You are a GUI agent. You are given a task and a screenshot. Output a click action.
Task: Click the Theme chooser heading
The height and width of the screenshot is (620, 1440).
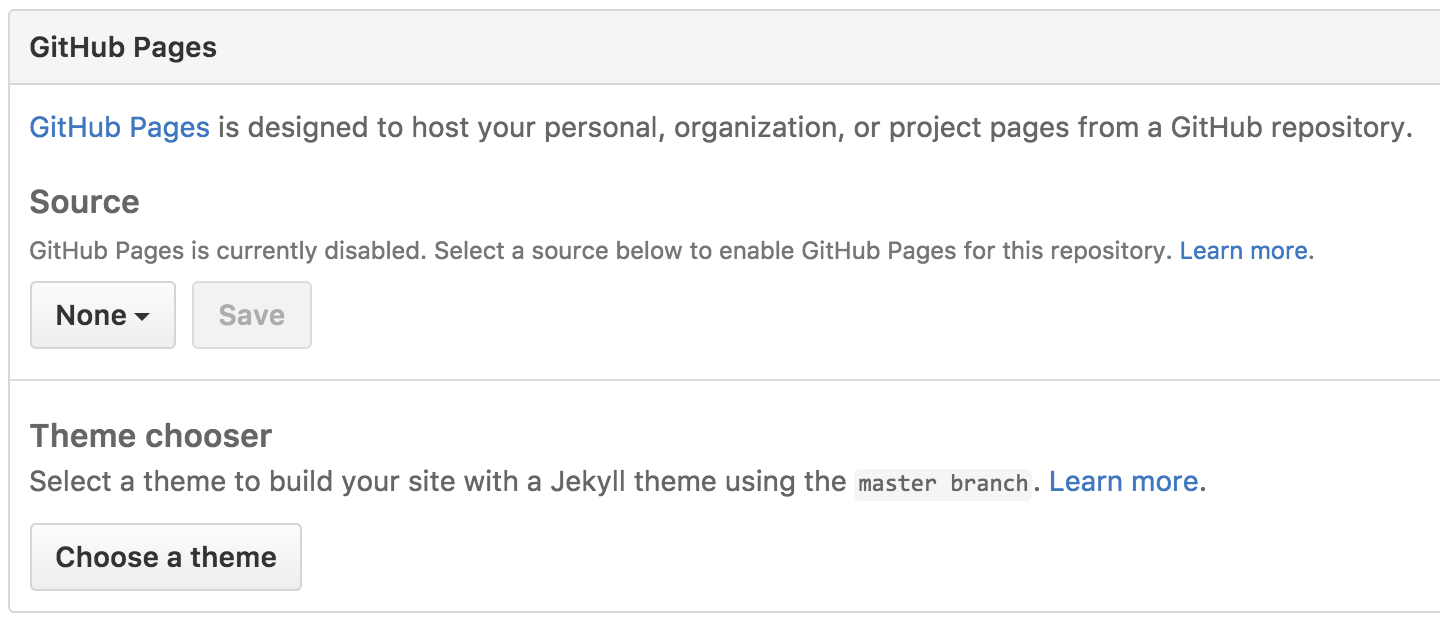tap(150, 435)
